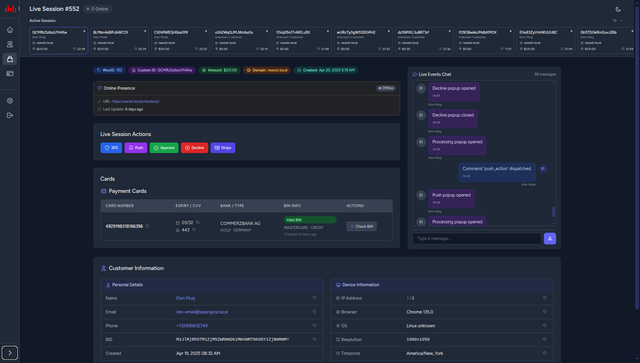Click the Live Events Chat scrollbar thumb
640x363 pixels.
tap(553, 212)
